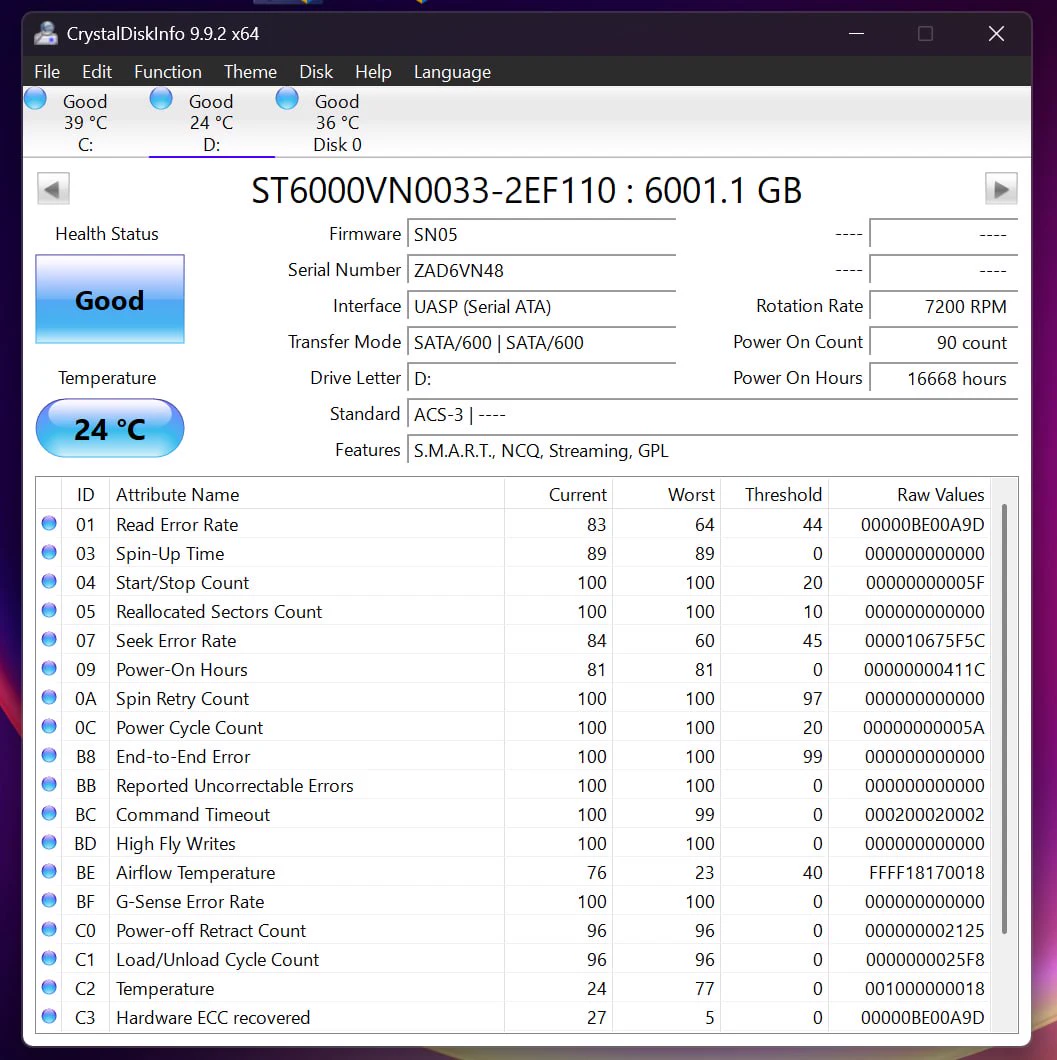The width and height of the screenshot is (1057, 1060).
Task: Click the Threshold column header
Action: coord(775,494)
